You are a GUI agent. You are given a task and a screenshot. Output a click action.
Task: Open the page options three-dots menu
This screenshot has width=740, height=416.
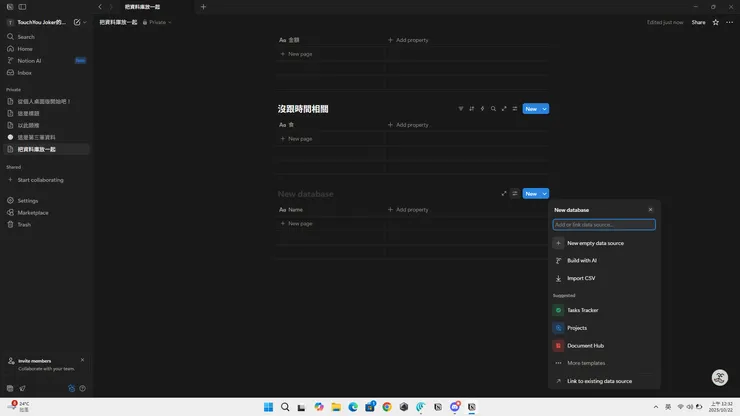[729, 22]
